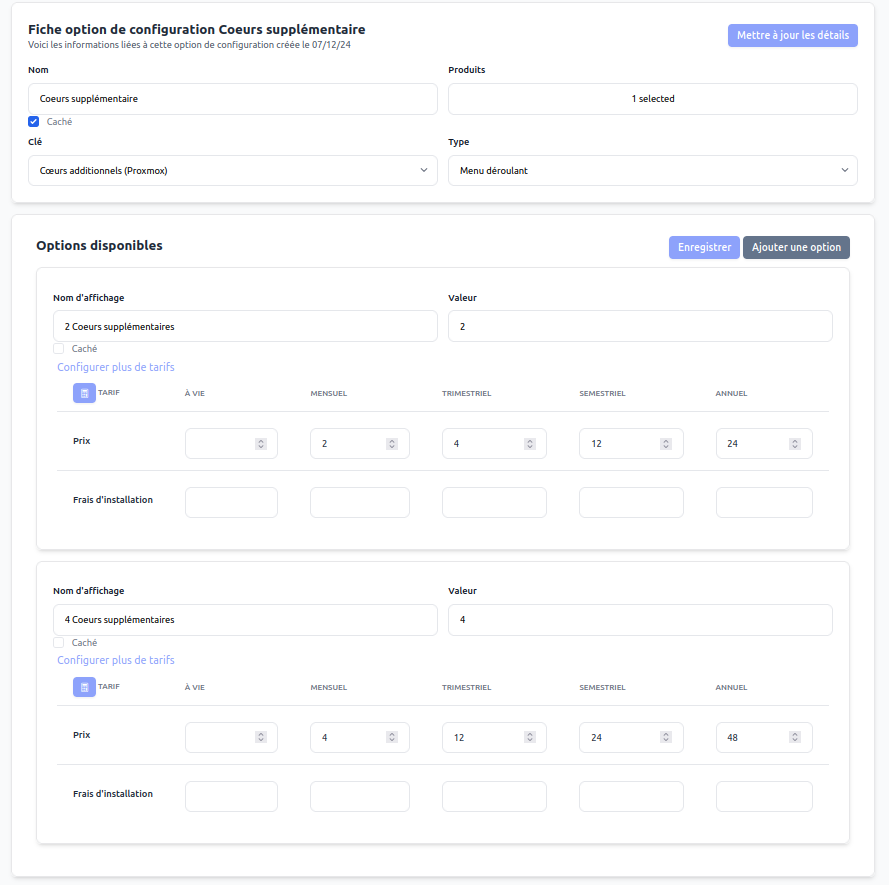The image size is (889, 885).
Task: Click calculator icon in 4 Coeurs tarif table
Action: [x=84, y=687]
